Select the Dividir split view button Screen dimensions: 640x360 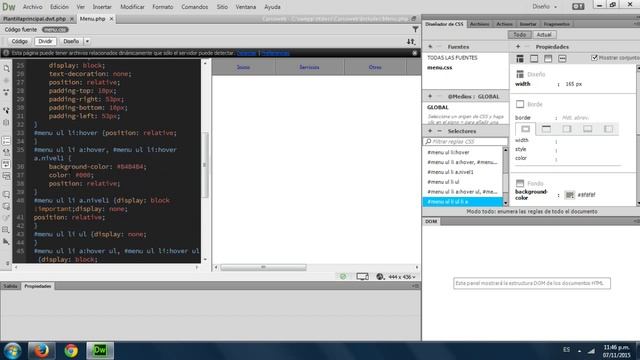click(45, 41)
